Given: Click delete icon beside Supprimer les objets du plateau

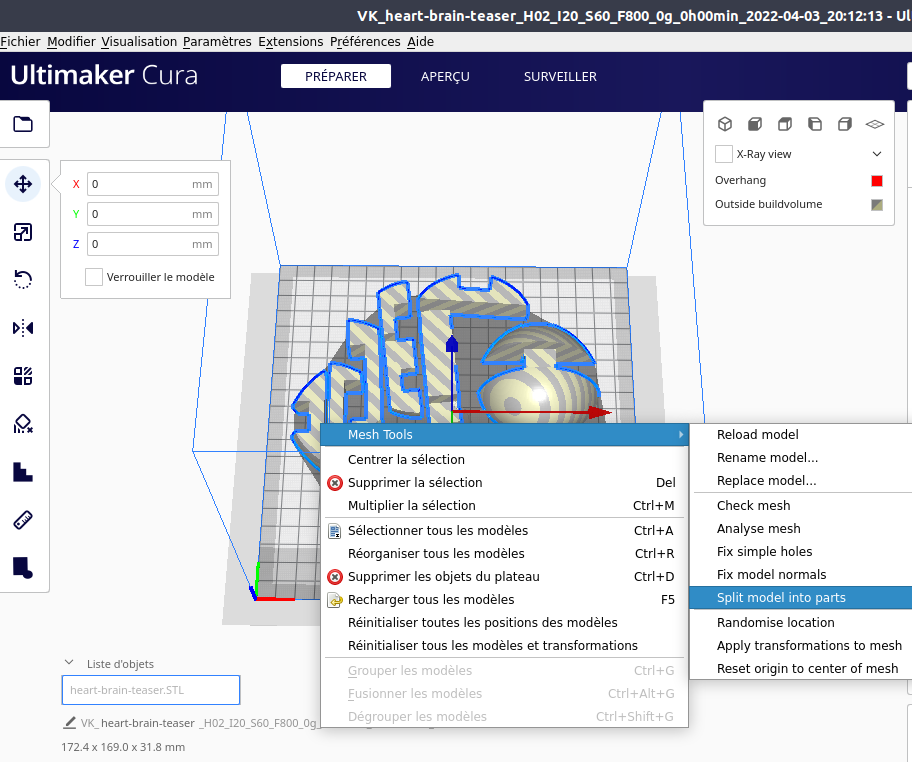Looking at the screenshot, I should pyautogui.click(x=335, y=576).
